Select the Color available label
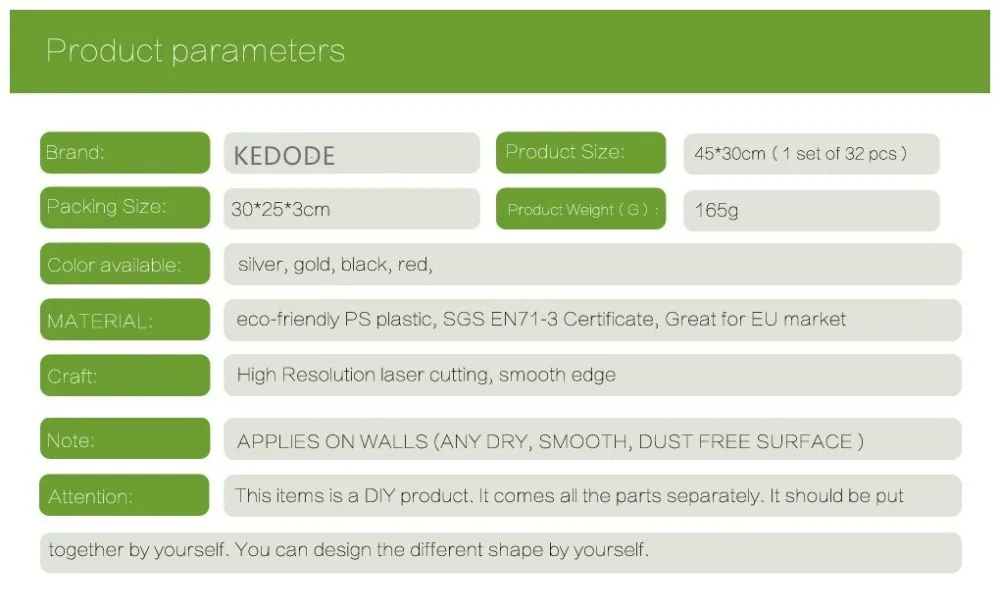1000x609 pixels. pos(125,263)
